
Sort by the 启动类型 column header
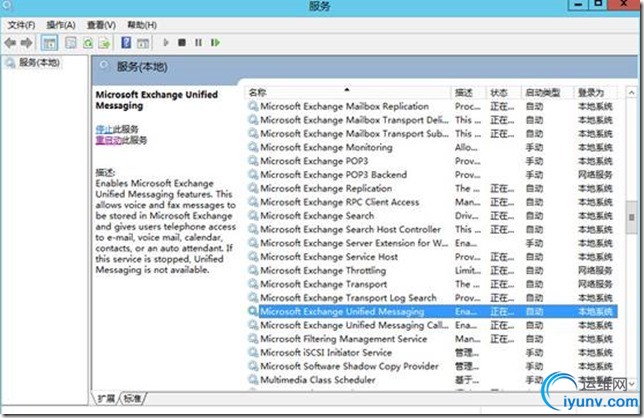(x=547, y=93)
